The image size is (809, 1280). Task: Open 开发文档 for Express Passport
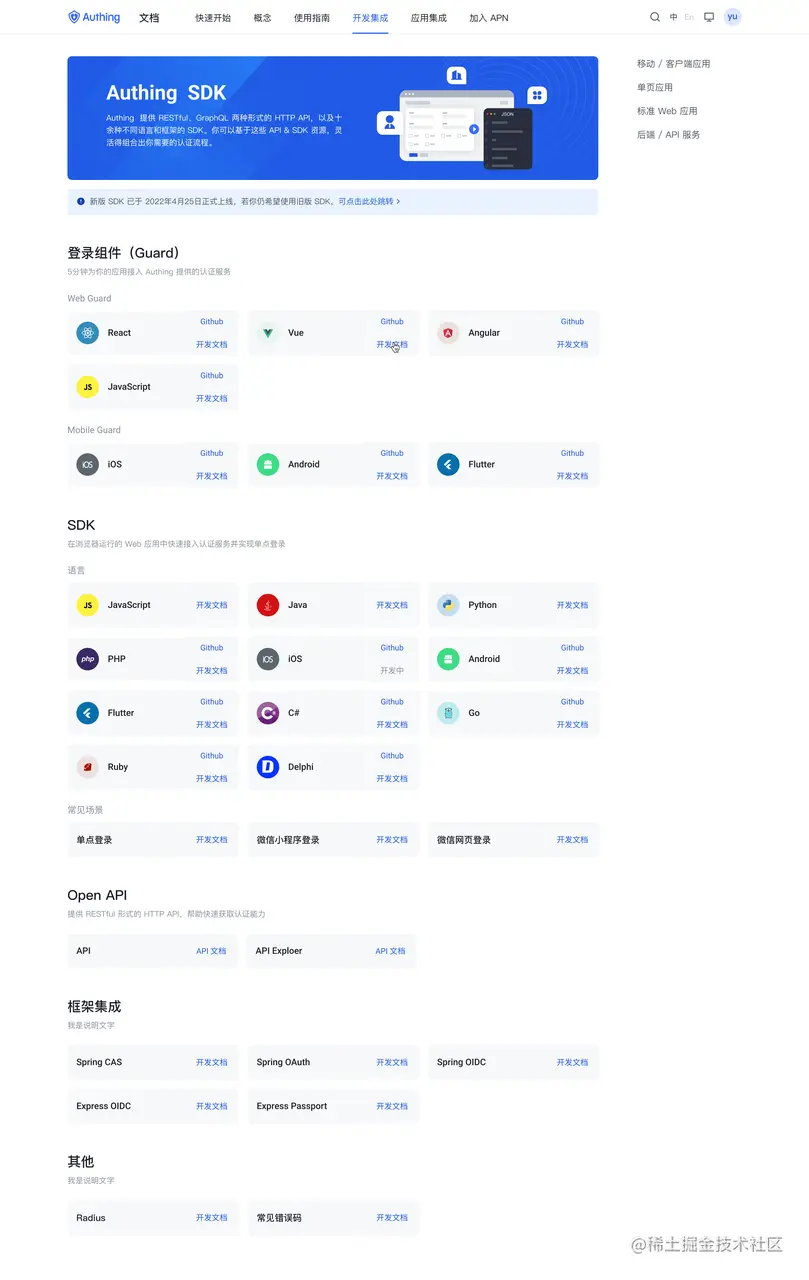[392, 1106]
